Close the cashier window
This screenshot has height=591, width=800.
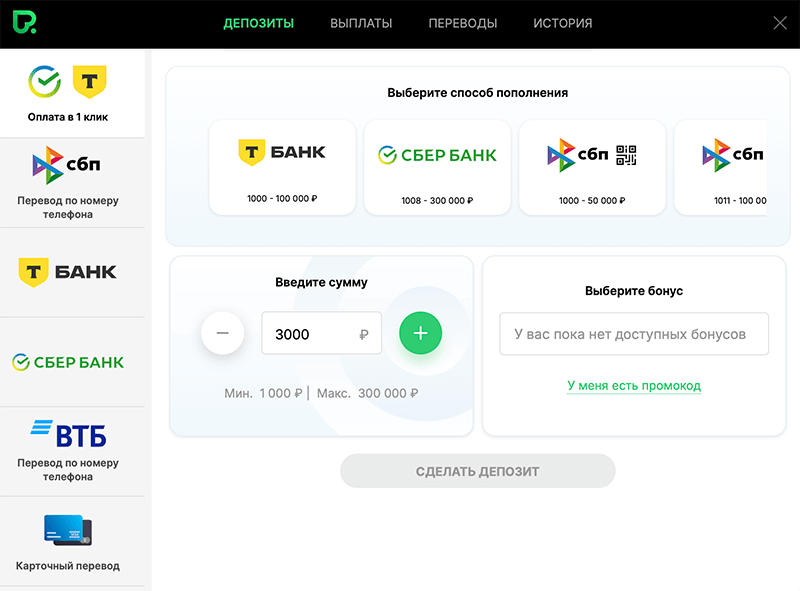coord(780,23)
